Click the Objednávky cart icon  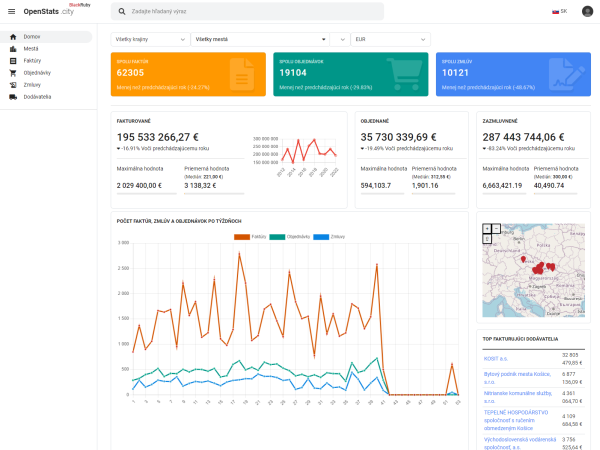(x=13, y=73)
